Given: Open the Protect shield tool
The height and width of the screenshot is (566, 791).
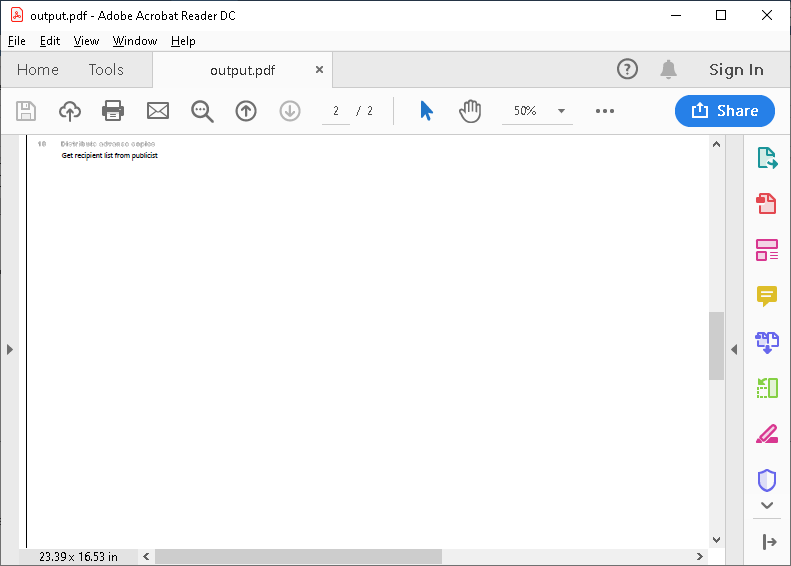Looking at the screenshot, I should (767, 480).
